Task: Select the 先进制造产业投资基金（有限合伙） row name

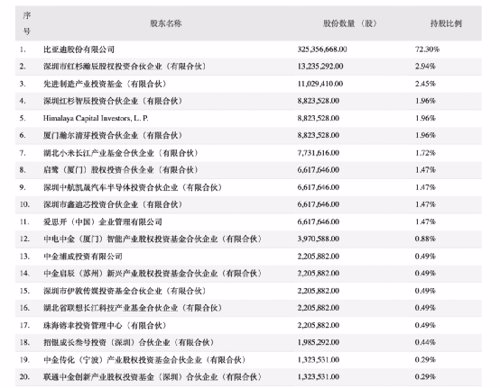Action: pos(105,84)
